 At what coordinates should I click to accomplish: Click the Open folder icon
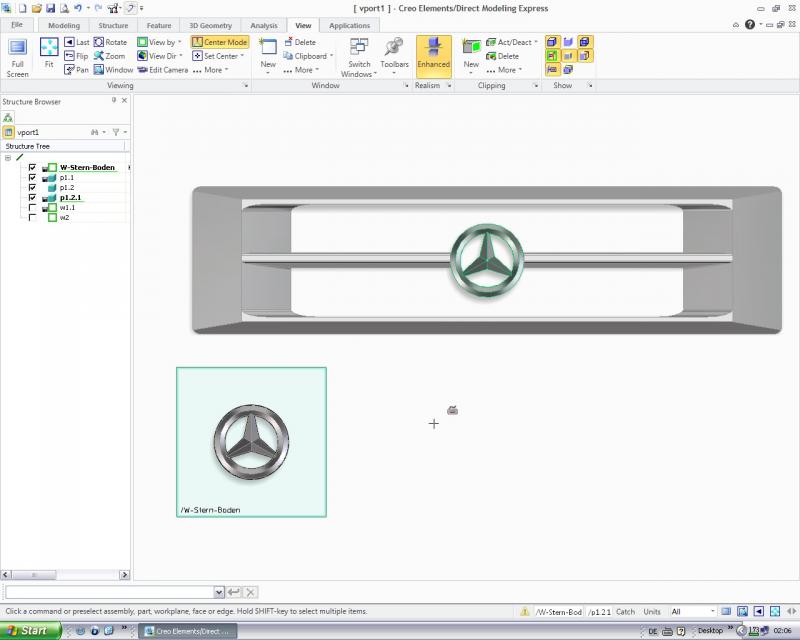click(37, 8)
